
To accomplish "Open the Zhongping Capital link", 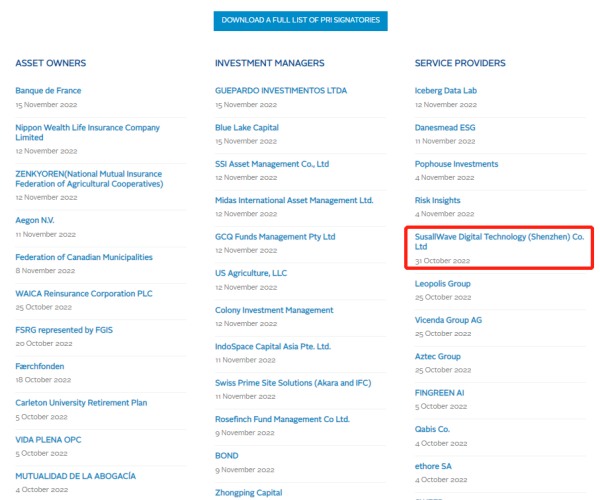I will pyautogui.click(x=249, y=493).
